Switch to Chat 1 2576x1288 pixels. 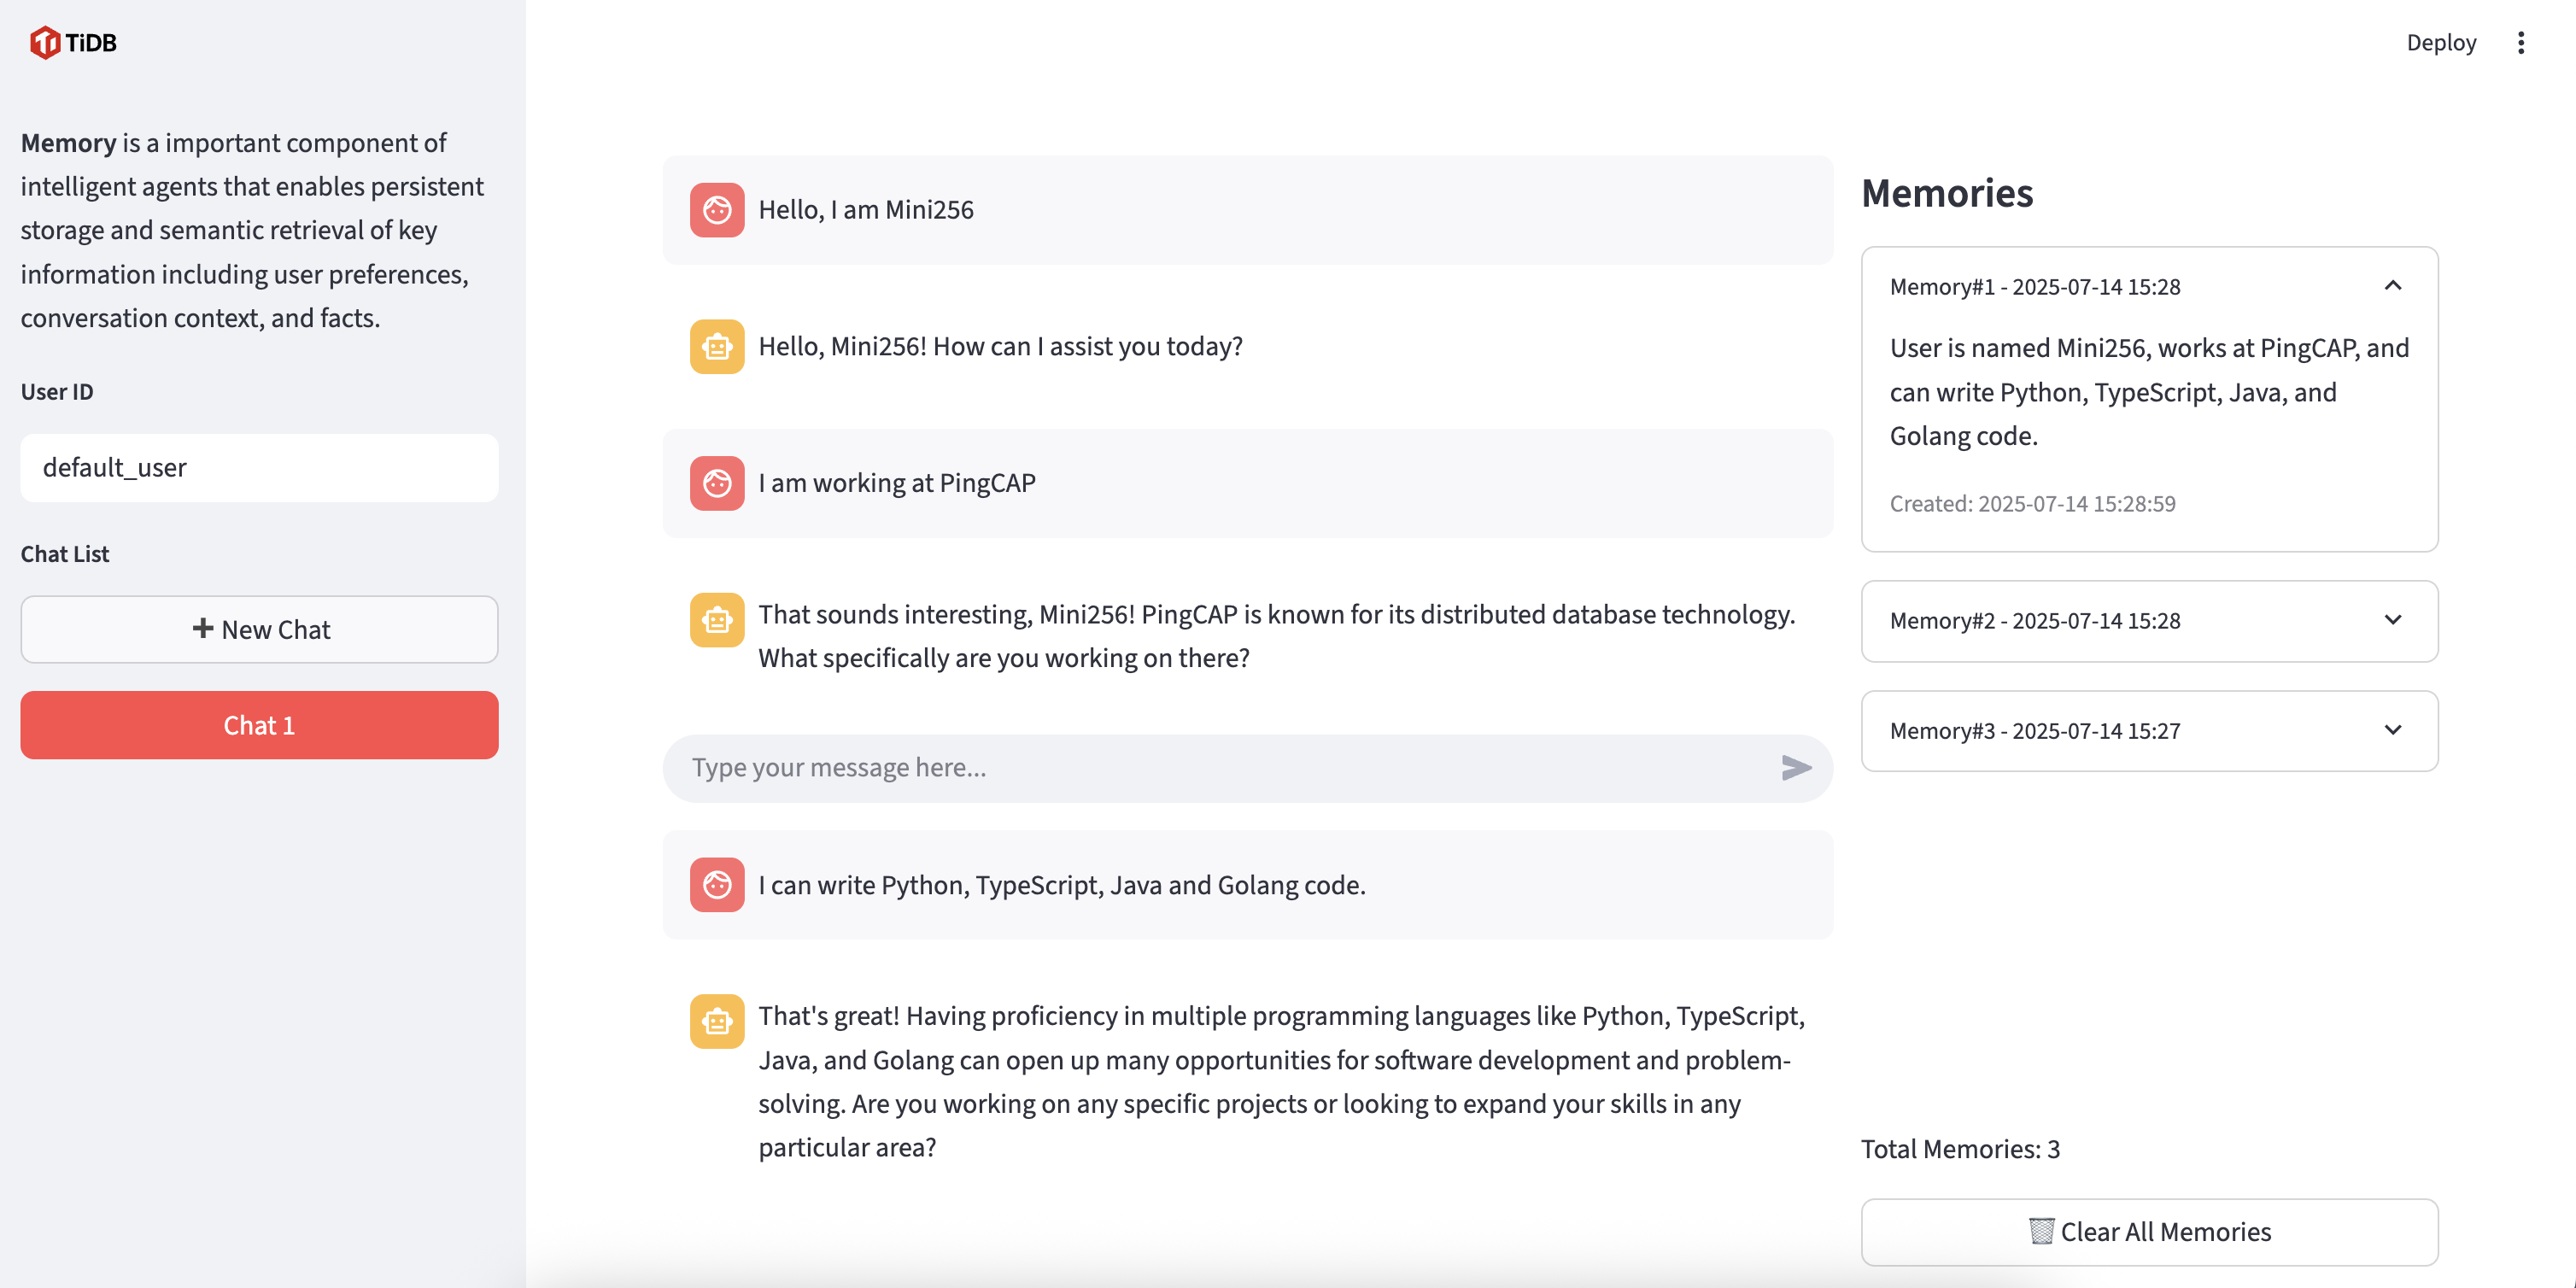pyautogui.click(x=259, y=725)
